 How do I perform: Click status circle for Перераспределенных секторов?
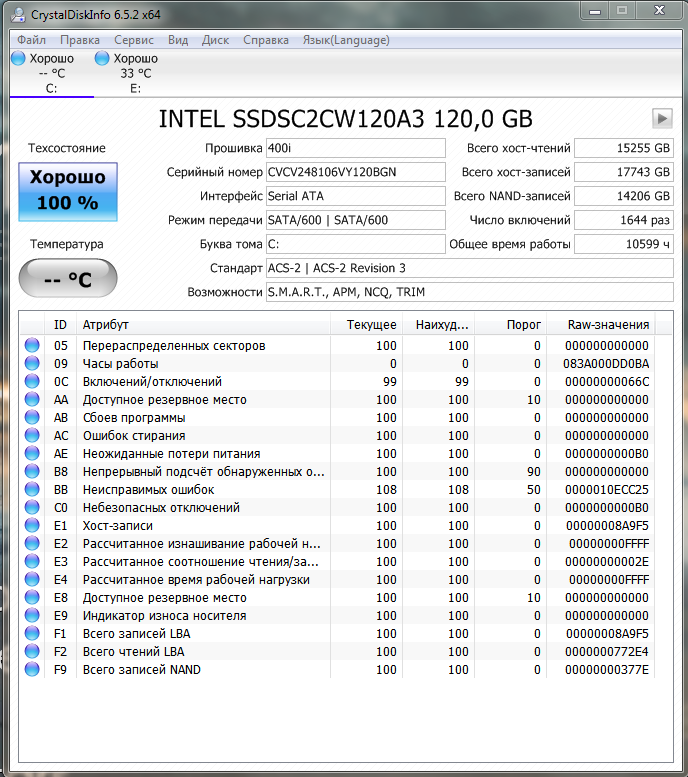coord(32,345)
